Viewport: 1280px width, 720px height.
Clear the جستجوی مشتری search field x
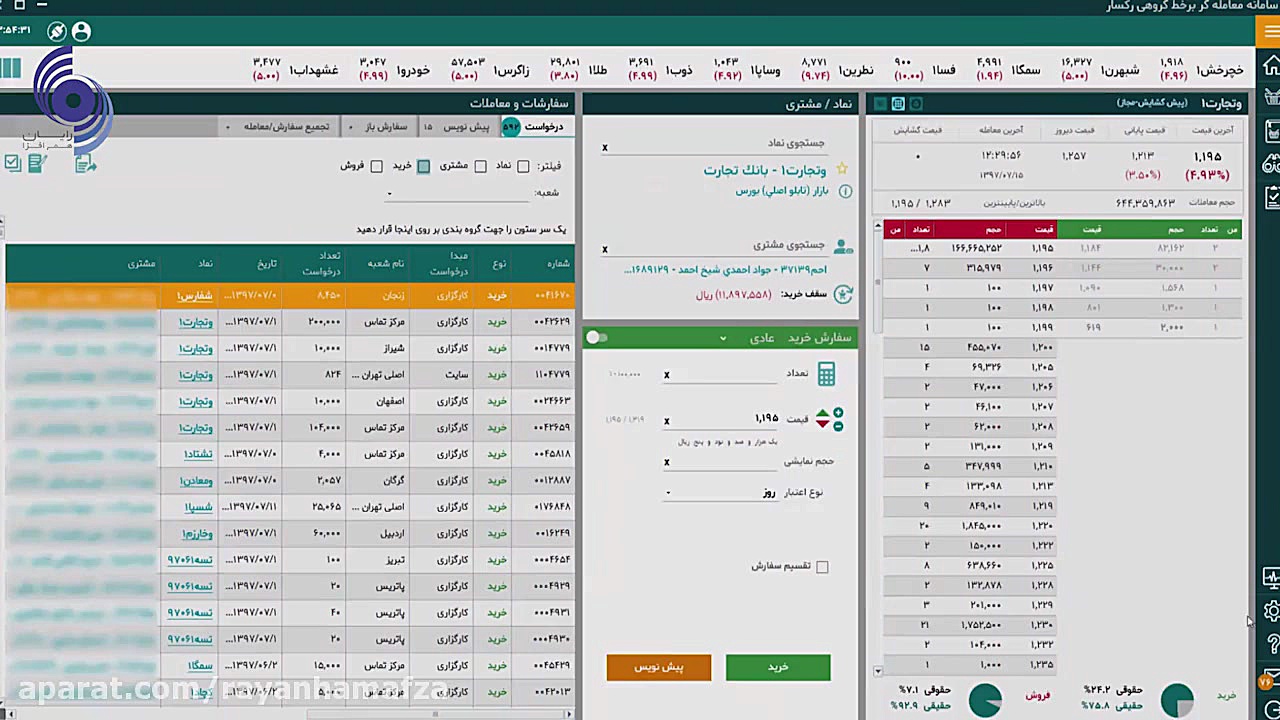tap(605, 249)
